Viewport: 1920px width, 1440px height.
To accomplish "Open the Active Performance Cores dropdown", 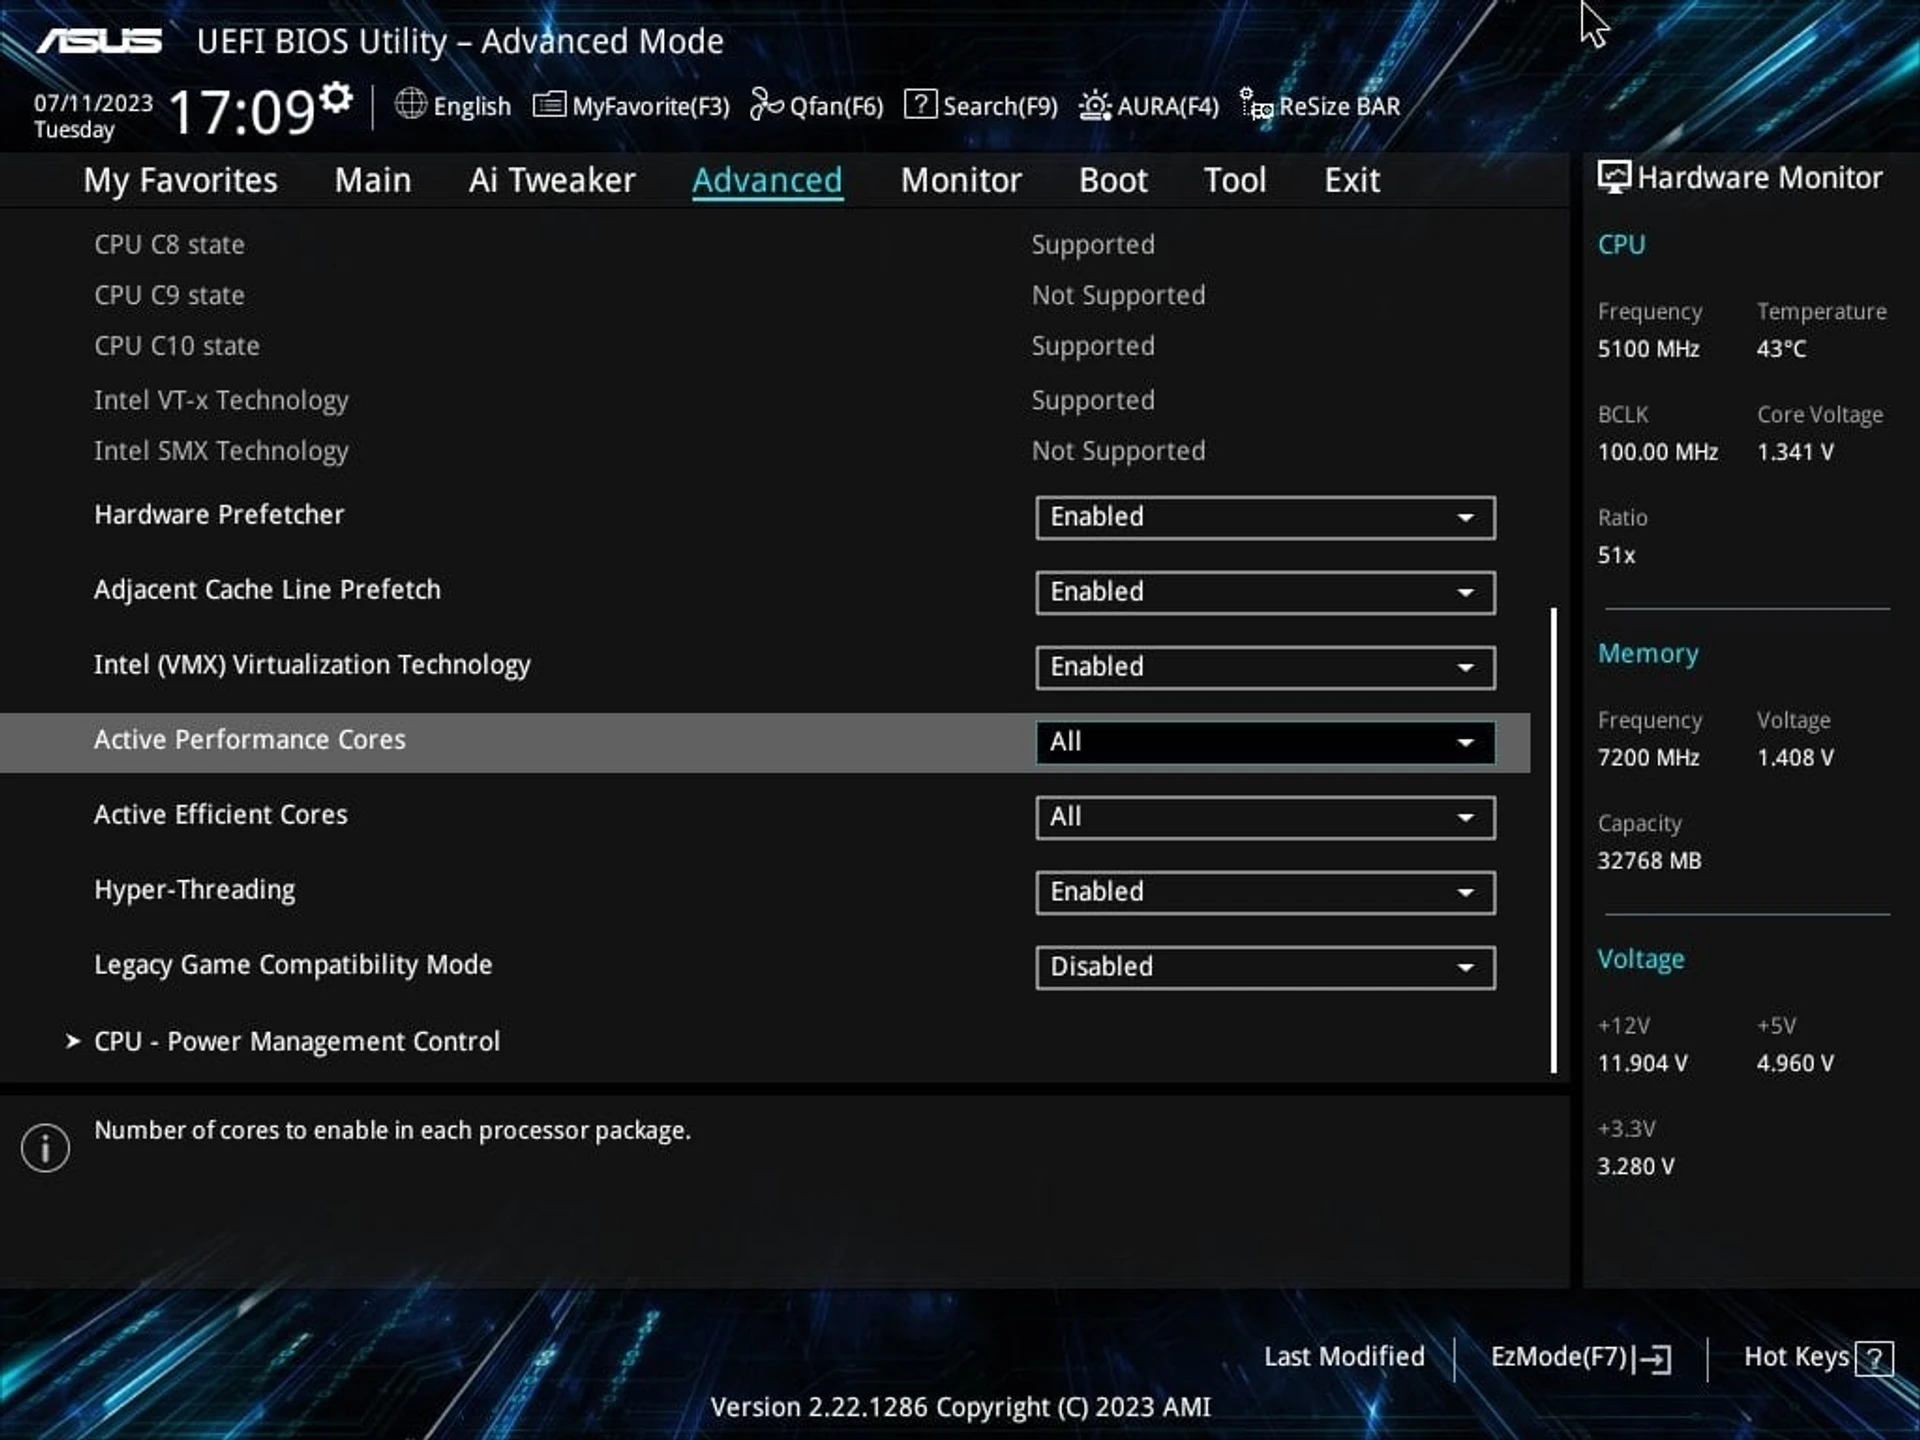I will tap(1265, 743).
